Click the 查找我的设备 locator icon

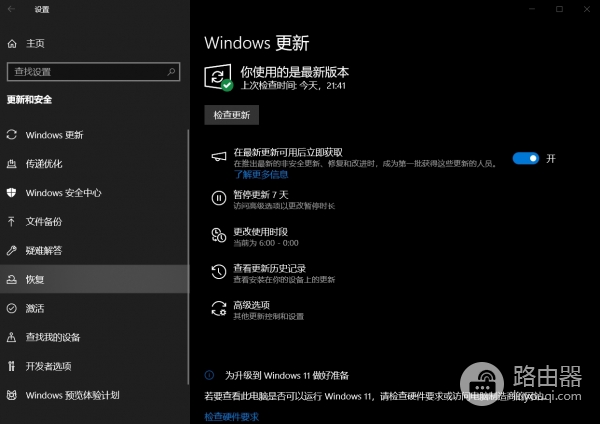click(11, 337)
